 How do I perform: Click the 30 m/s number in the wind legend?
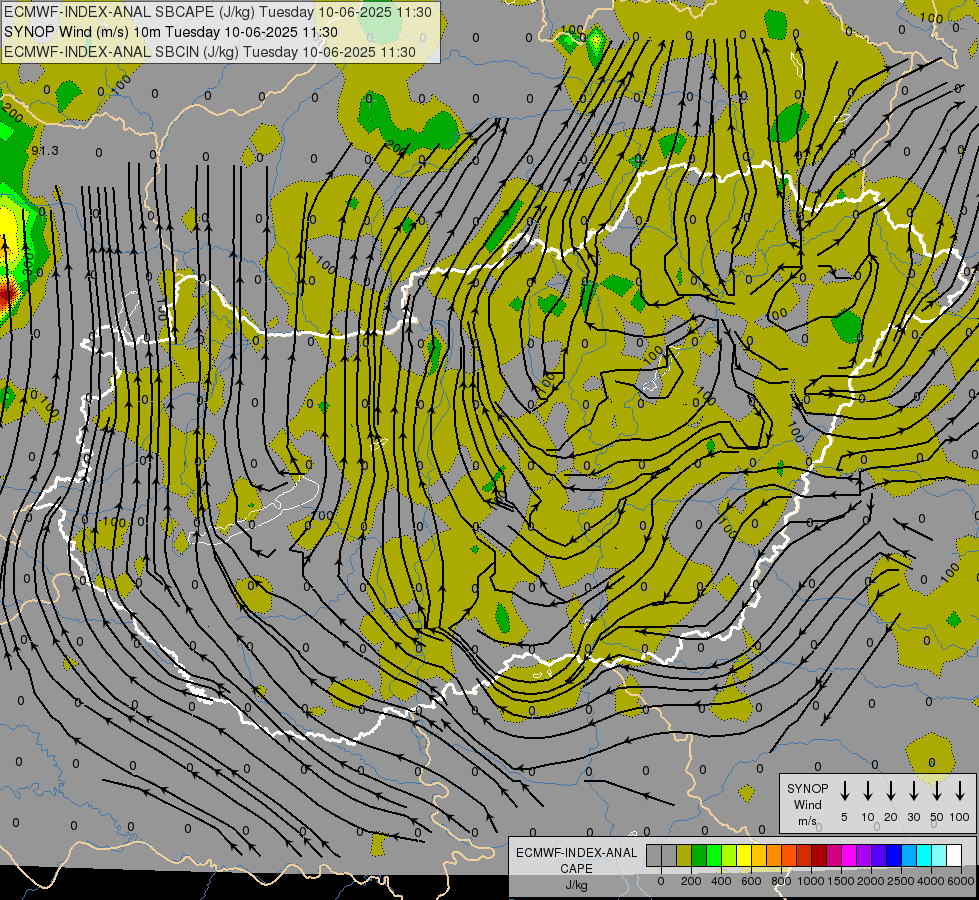tap(913, 817)
